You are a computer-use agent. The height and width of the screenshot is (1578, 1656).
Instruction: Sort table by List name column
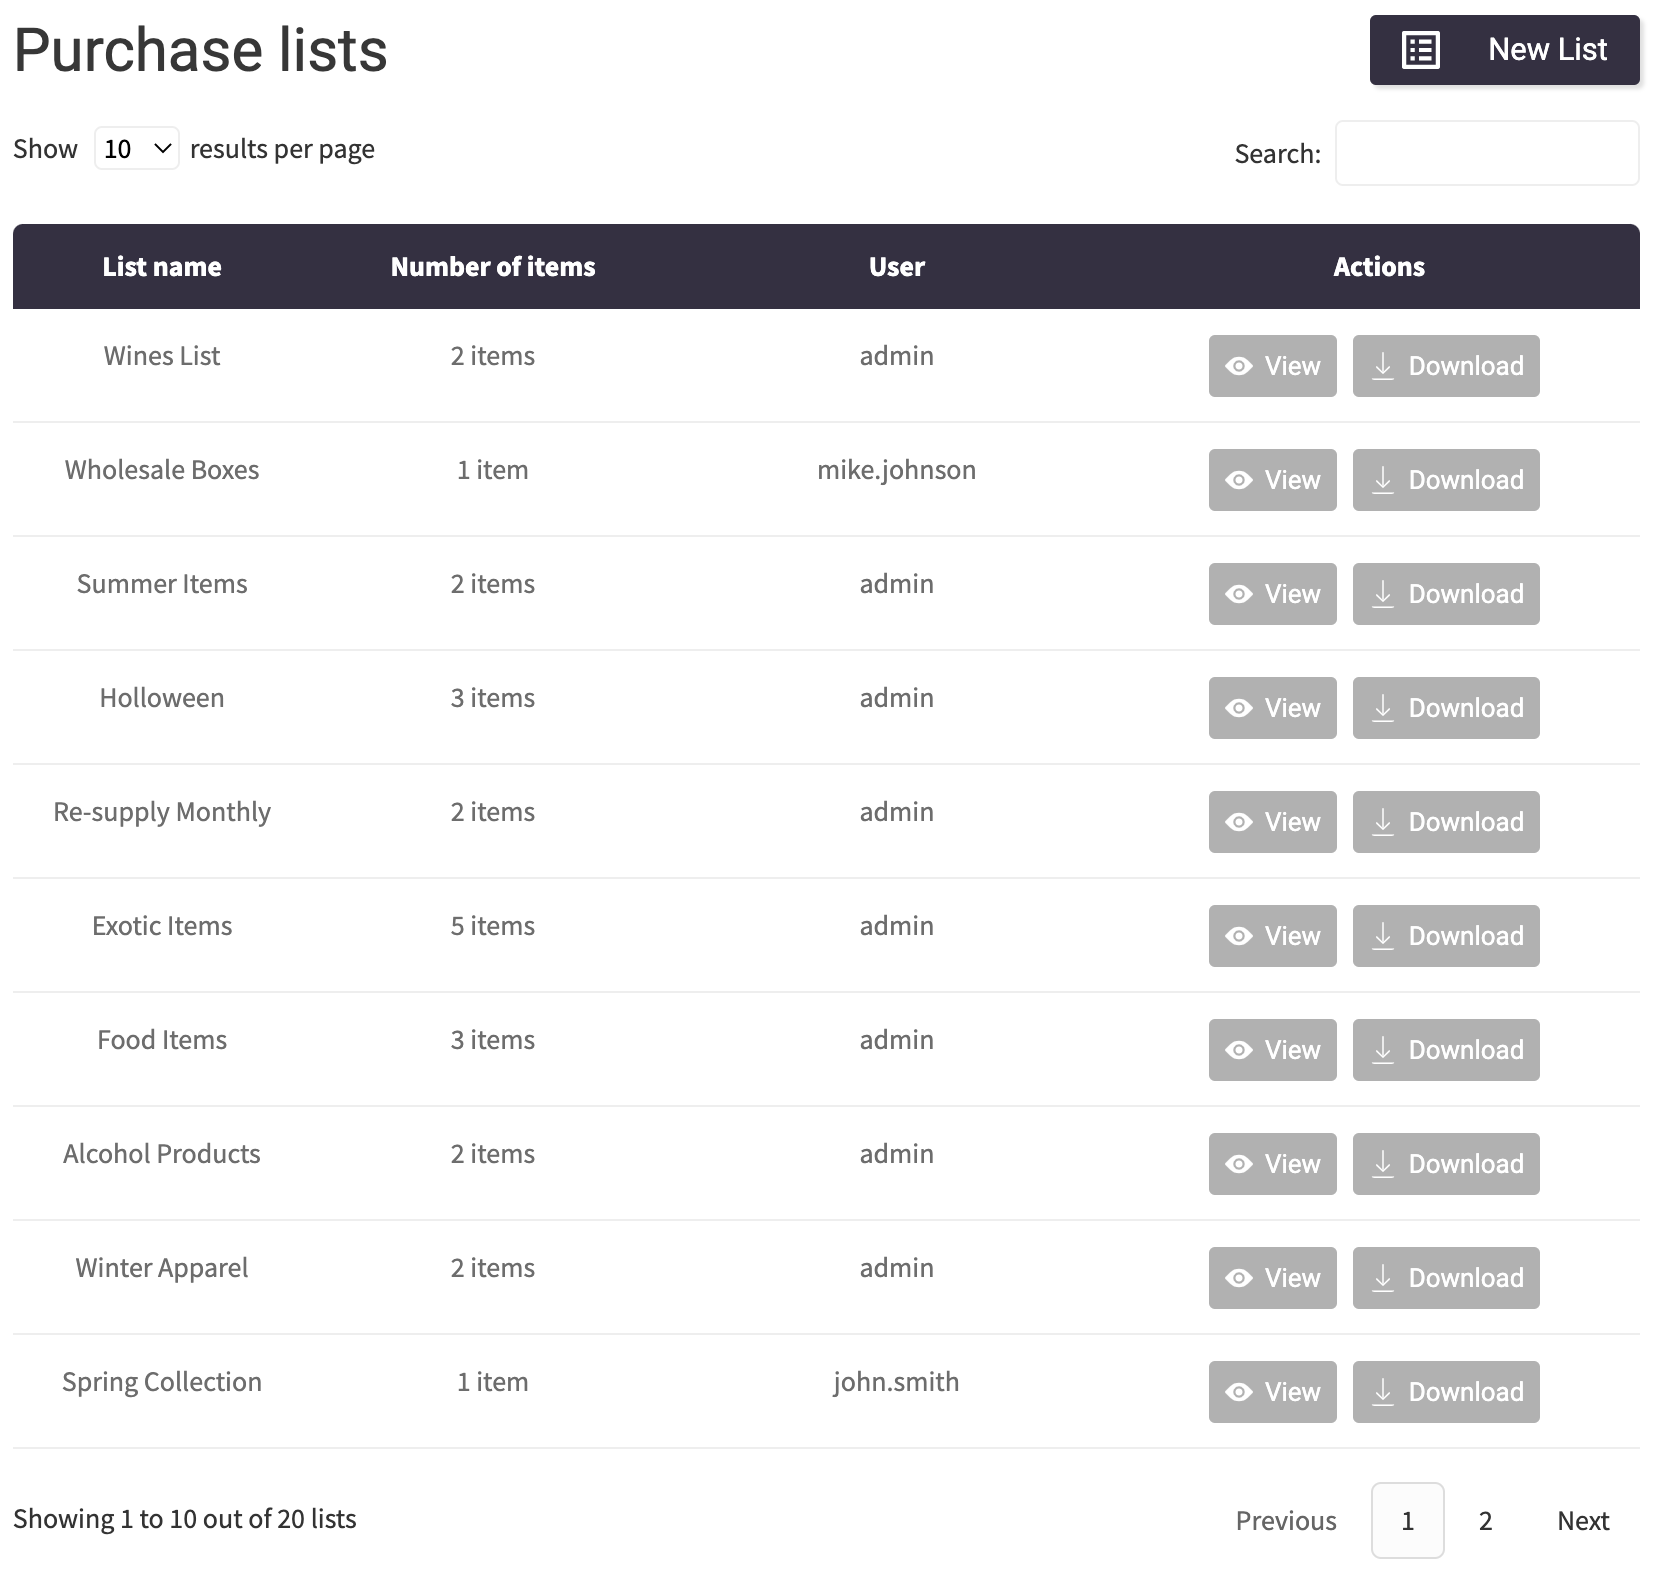pos(162,266)
